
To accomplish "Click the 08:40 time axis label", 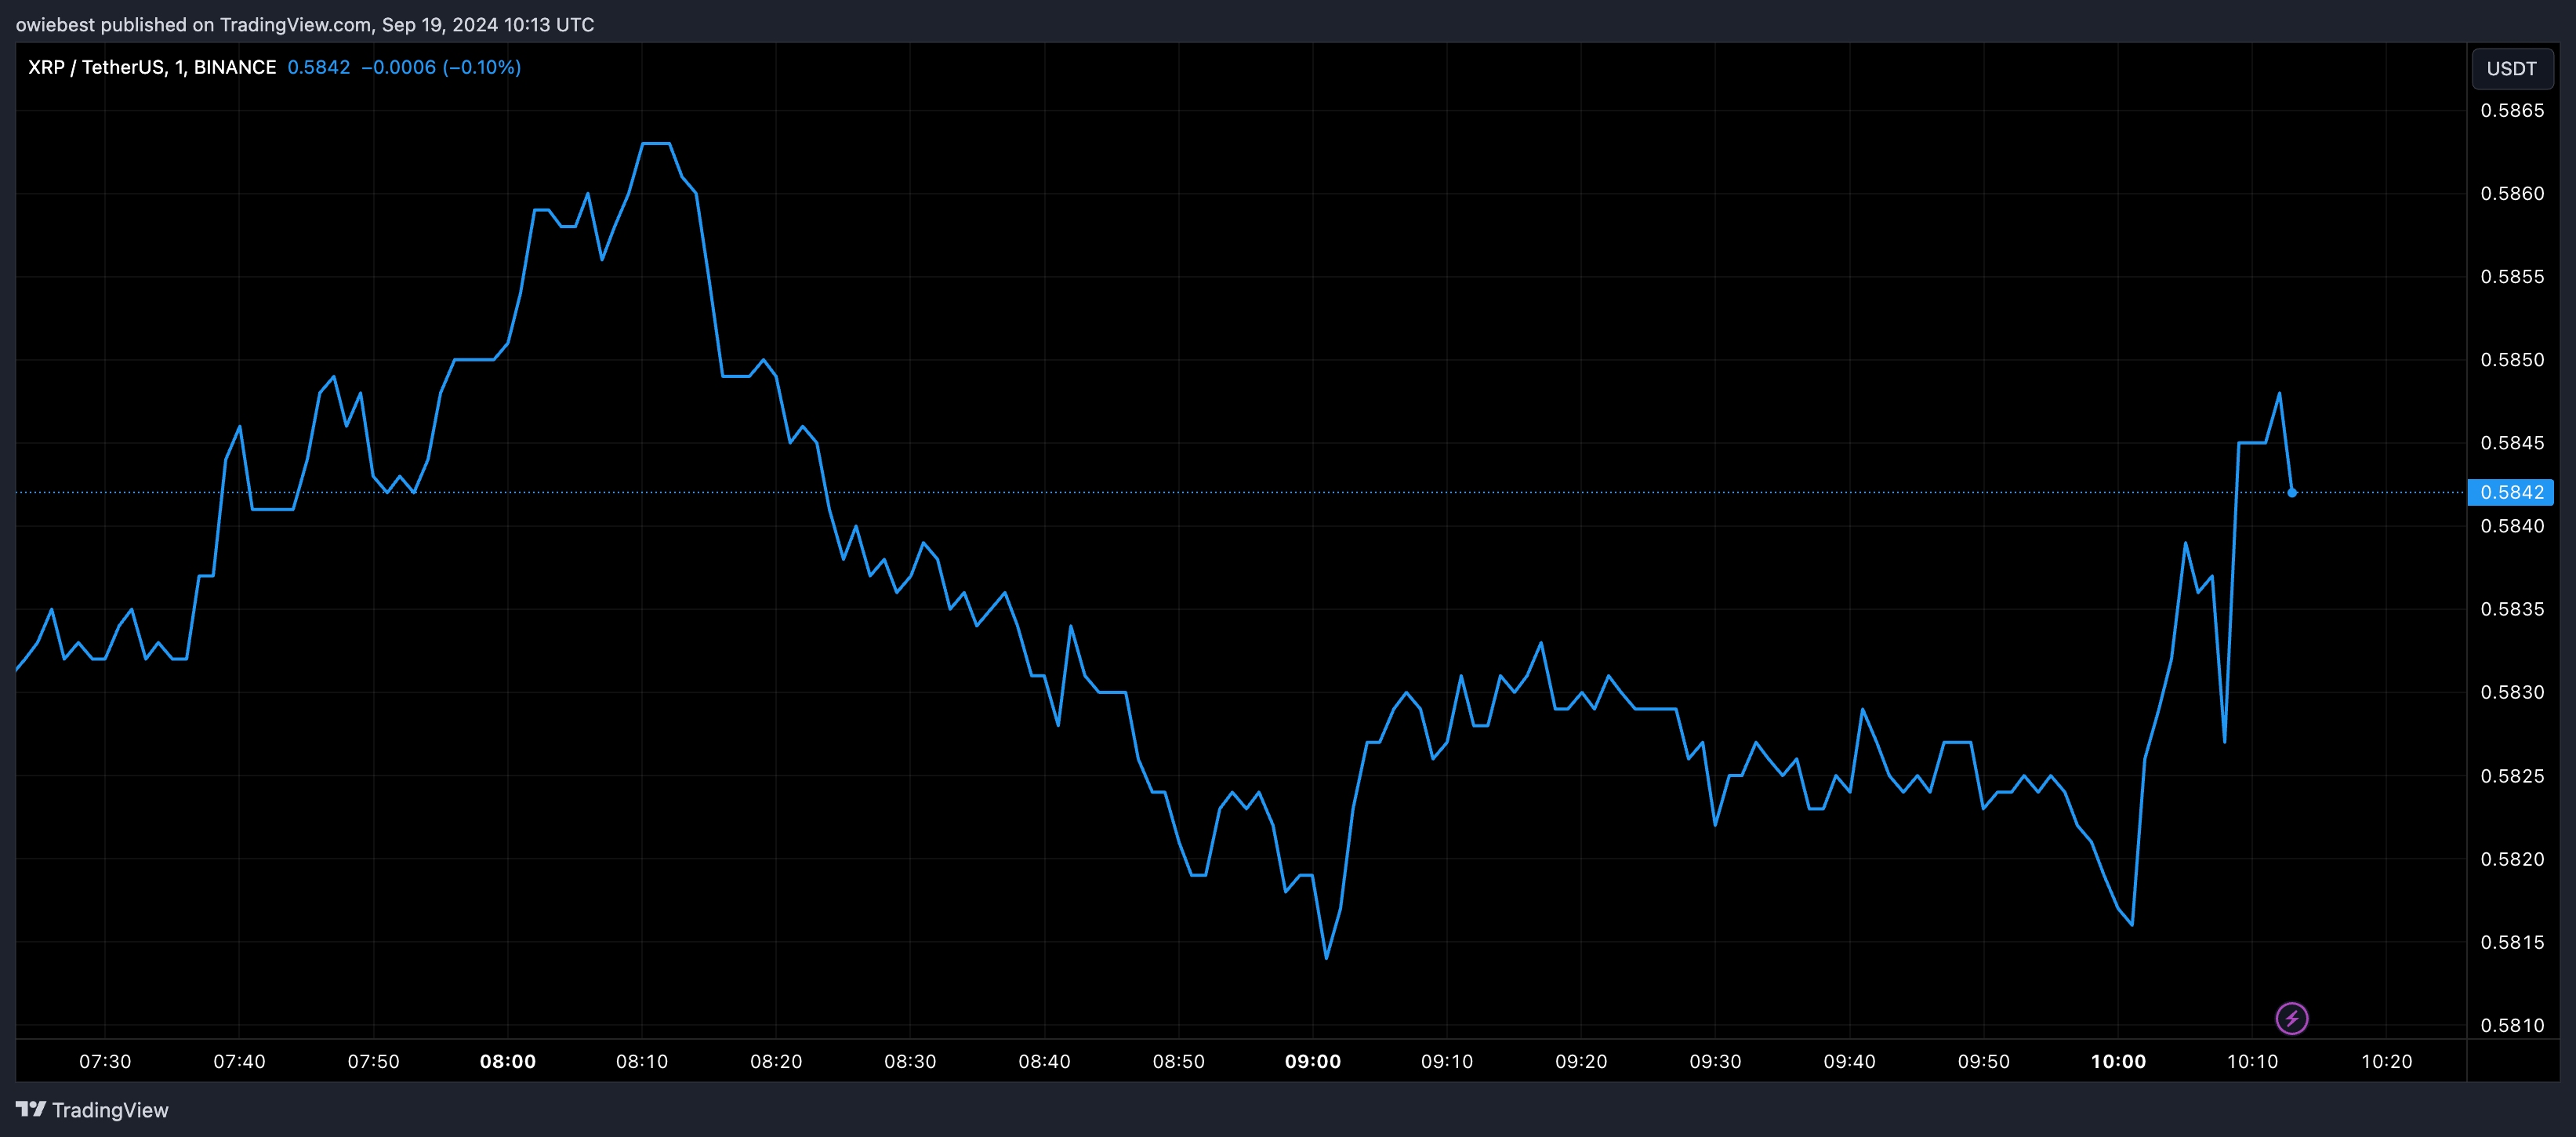I will pyautogui.click(x=1044, y=1061).
